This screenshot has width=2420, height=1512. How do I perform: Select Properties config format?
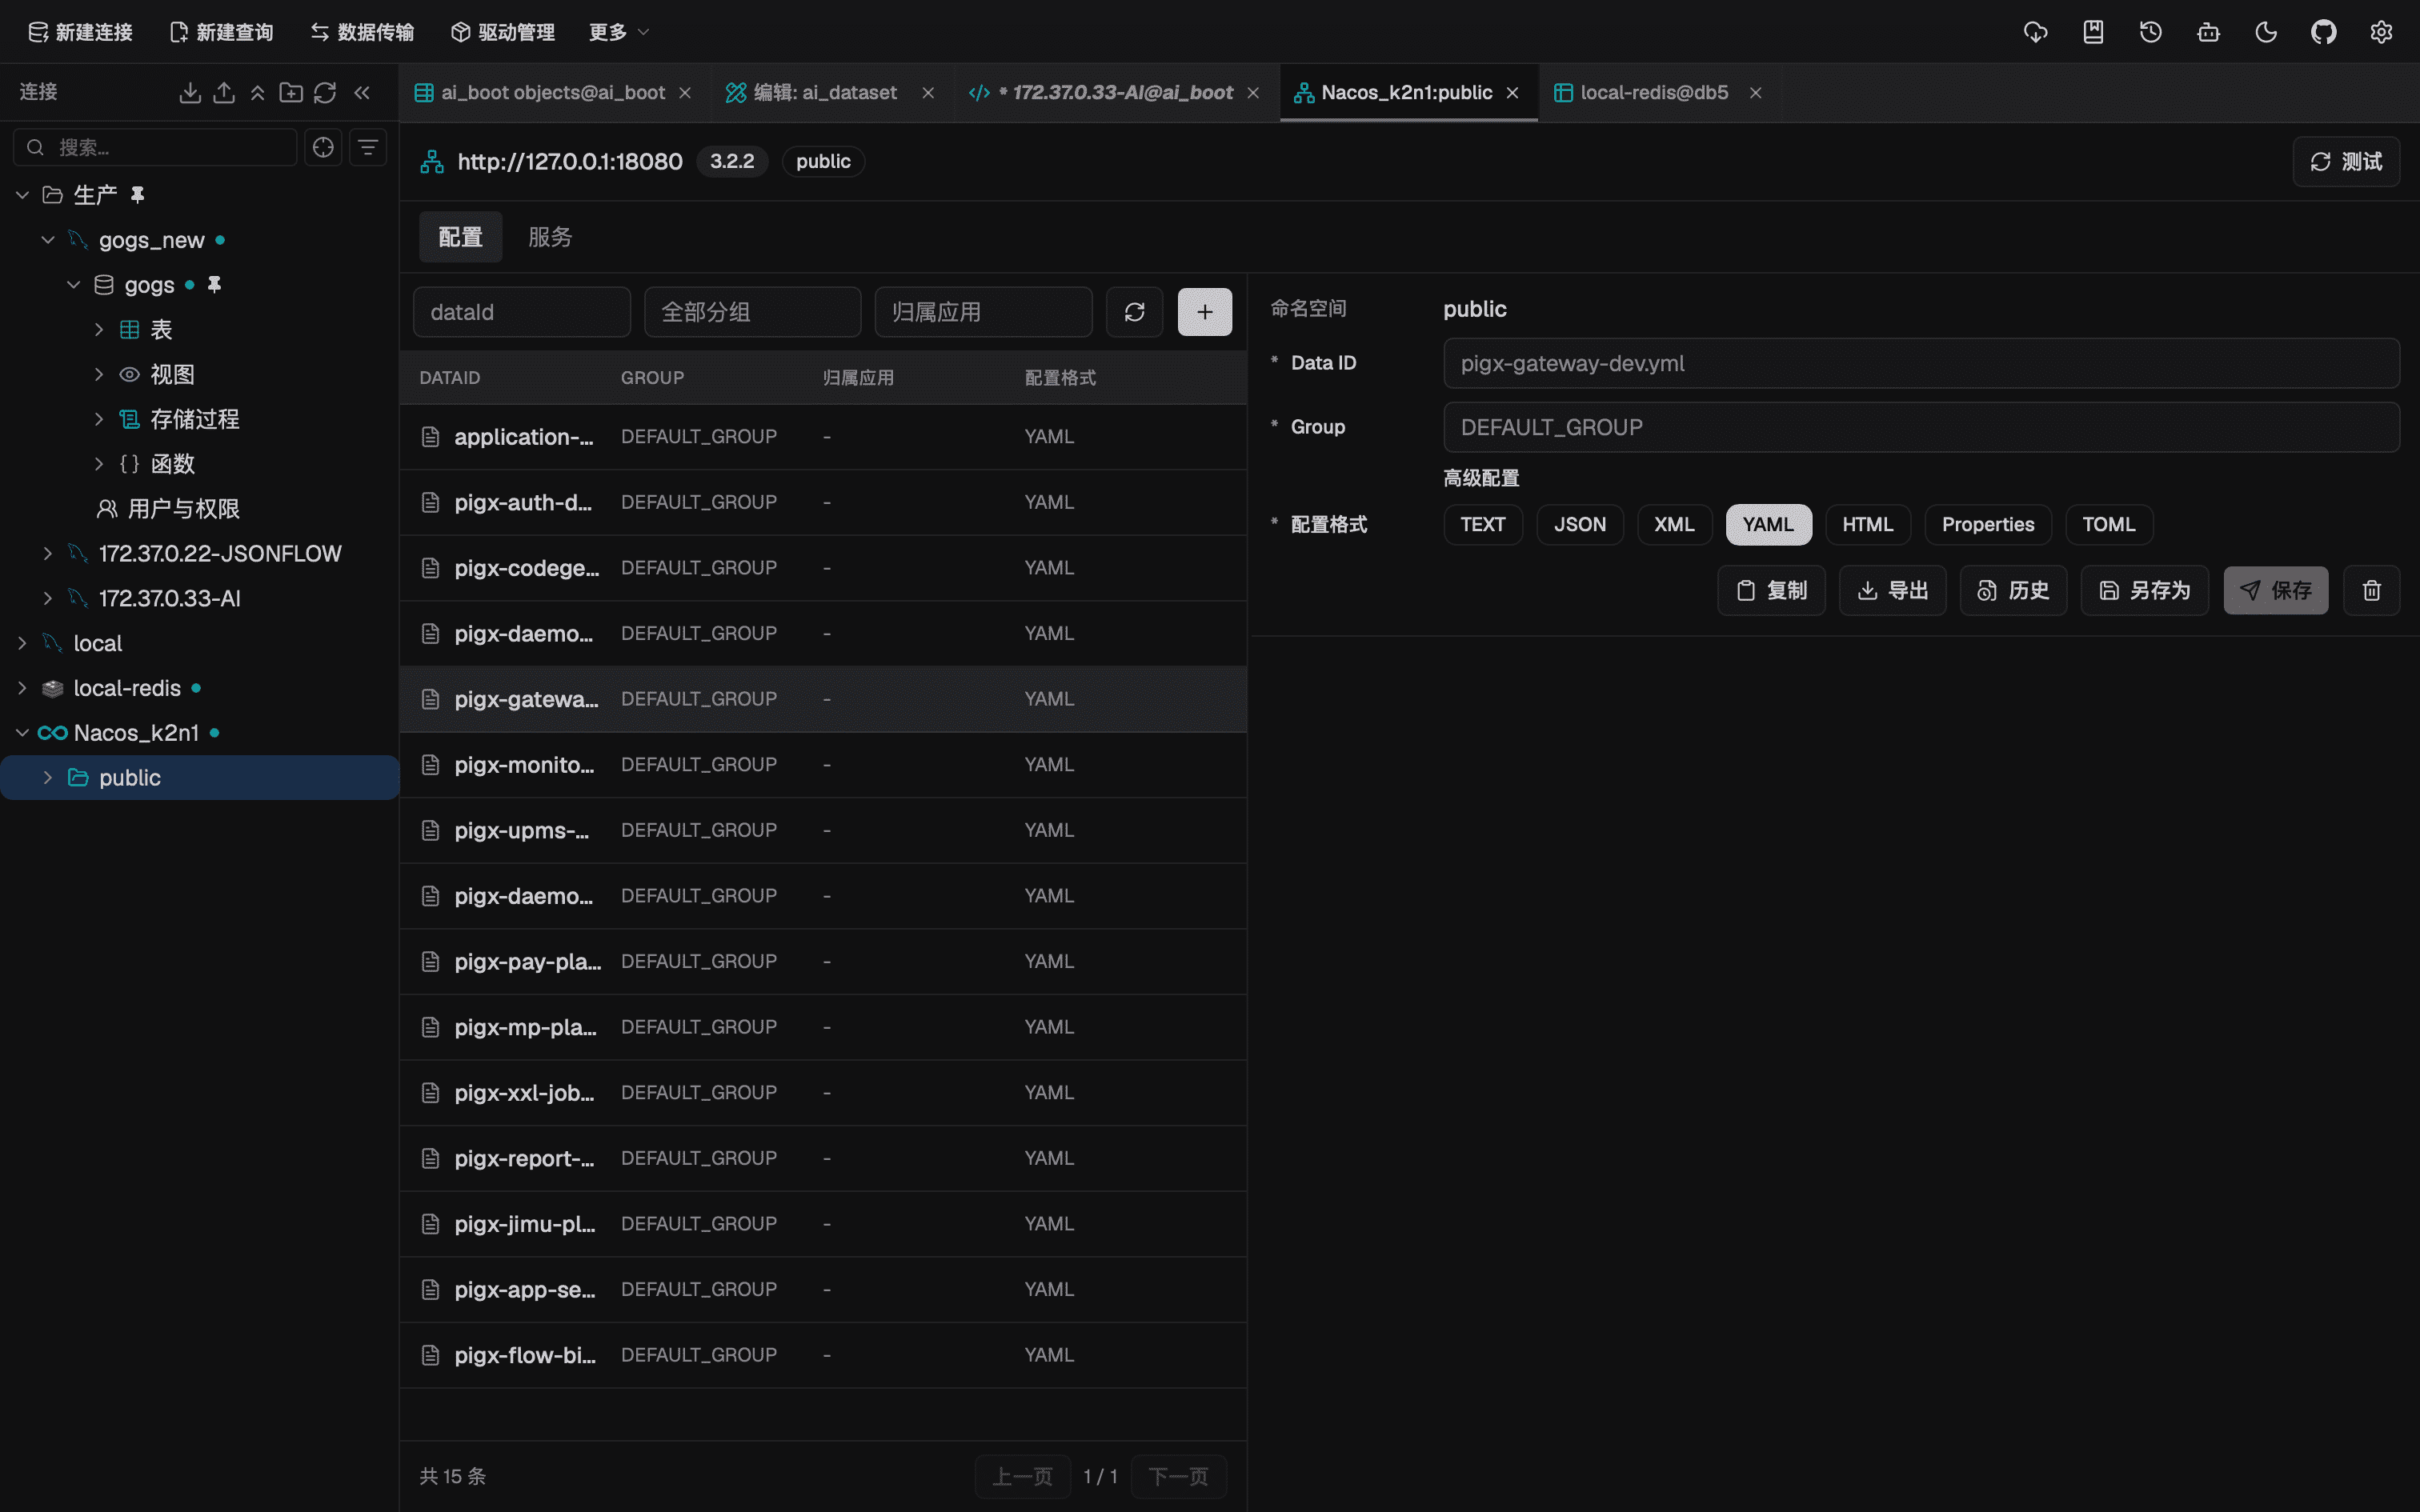[x=1987, y=524]
